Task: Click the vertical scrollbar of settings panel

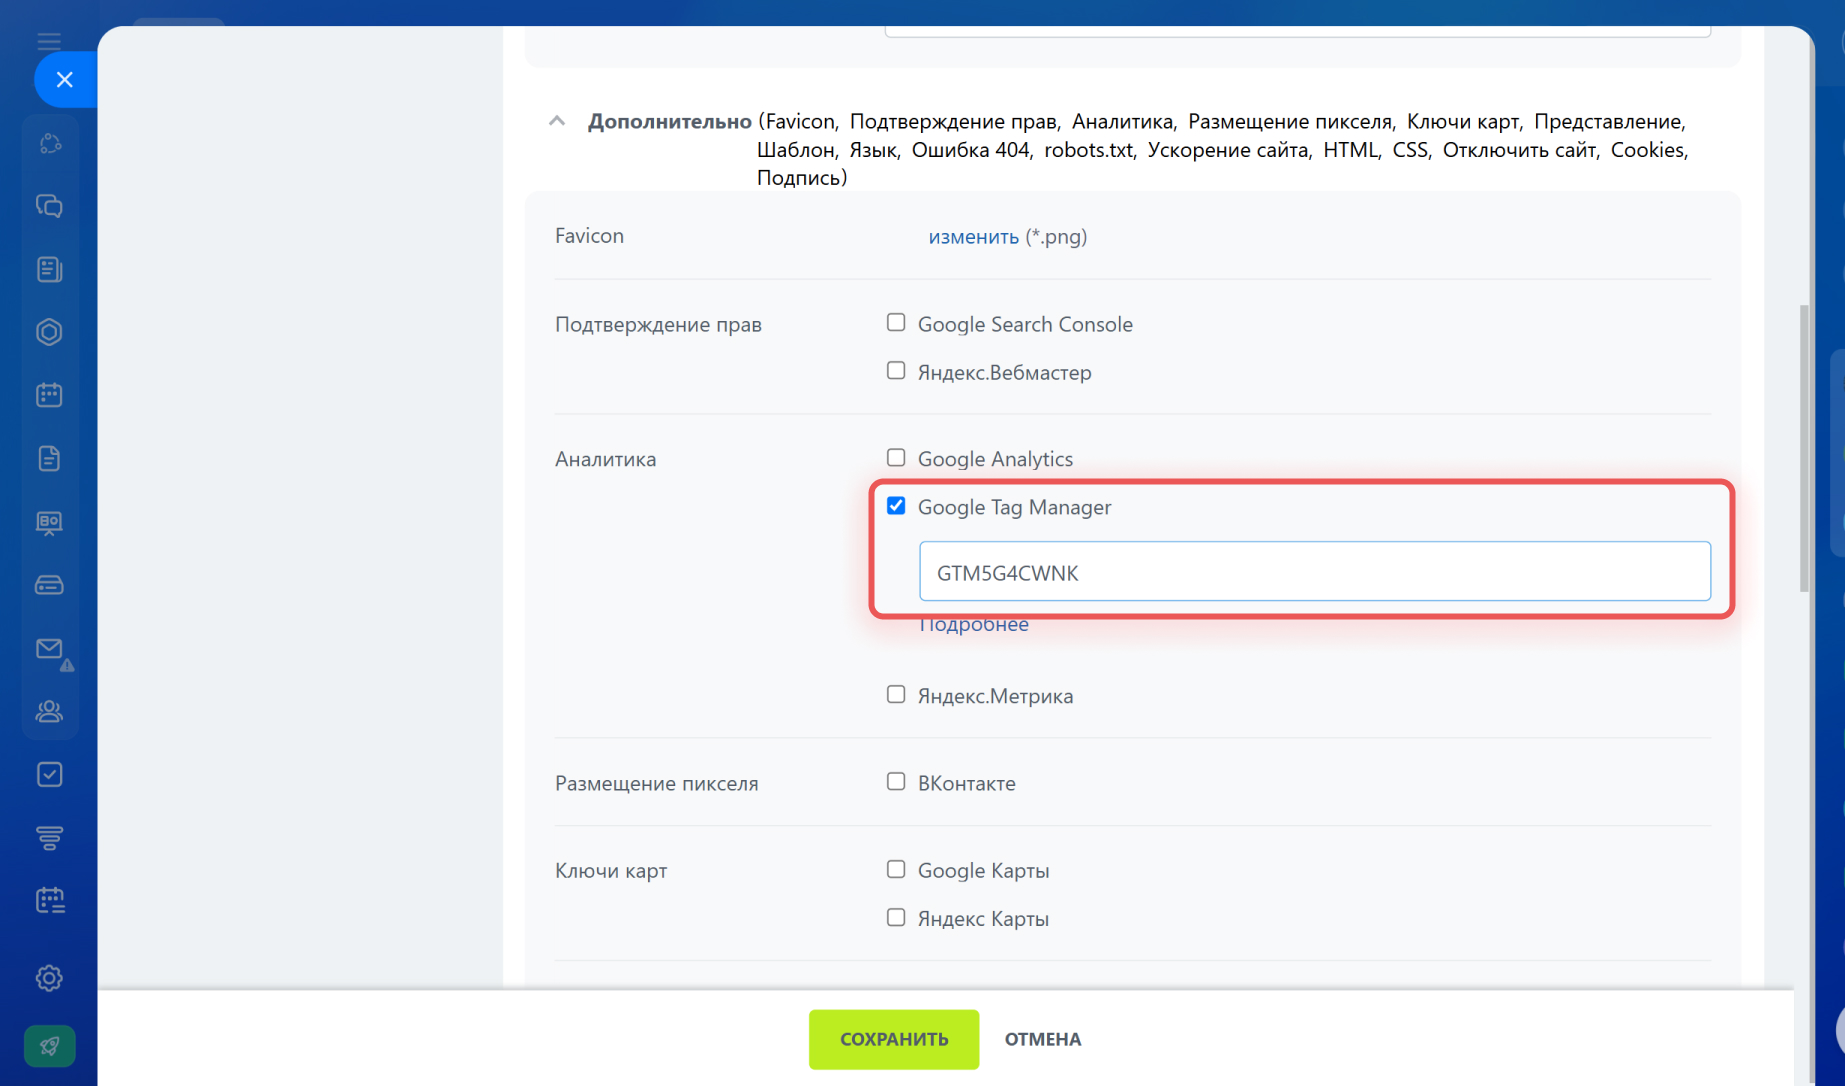Action: tap(1804, 448)
